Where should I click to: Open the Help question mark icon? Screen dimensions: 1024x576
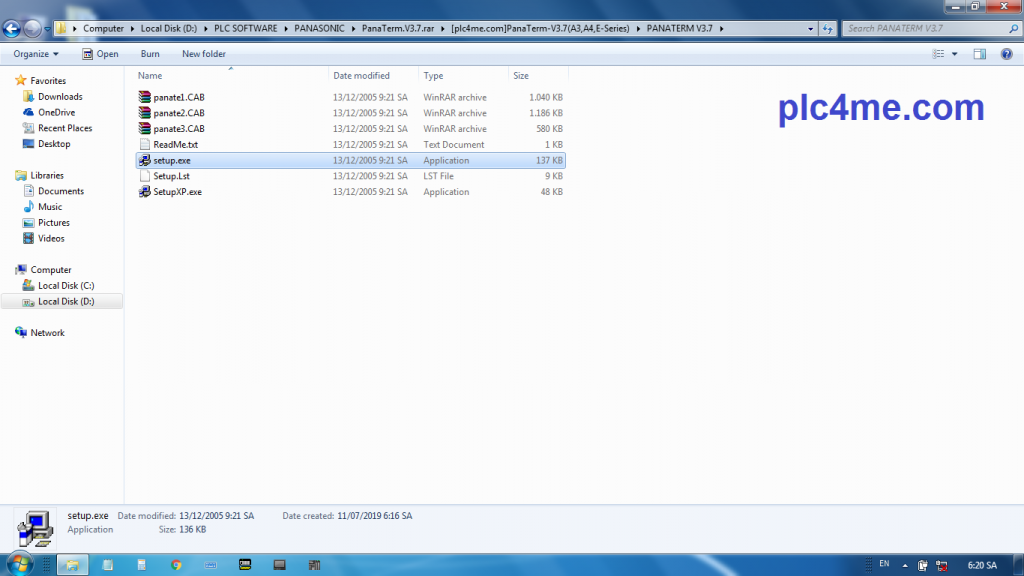coord(1006,54)
